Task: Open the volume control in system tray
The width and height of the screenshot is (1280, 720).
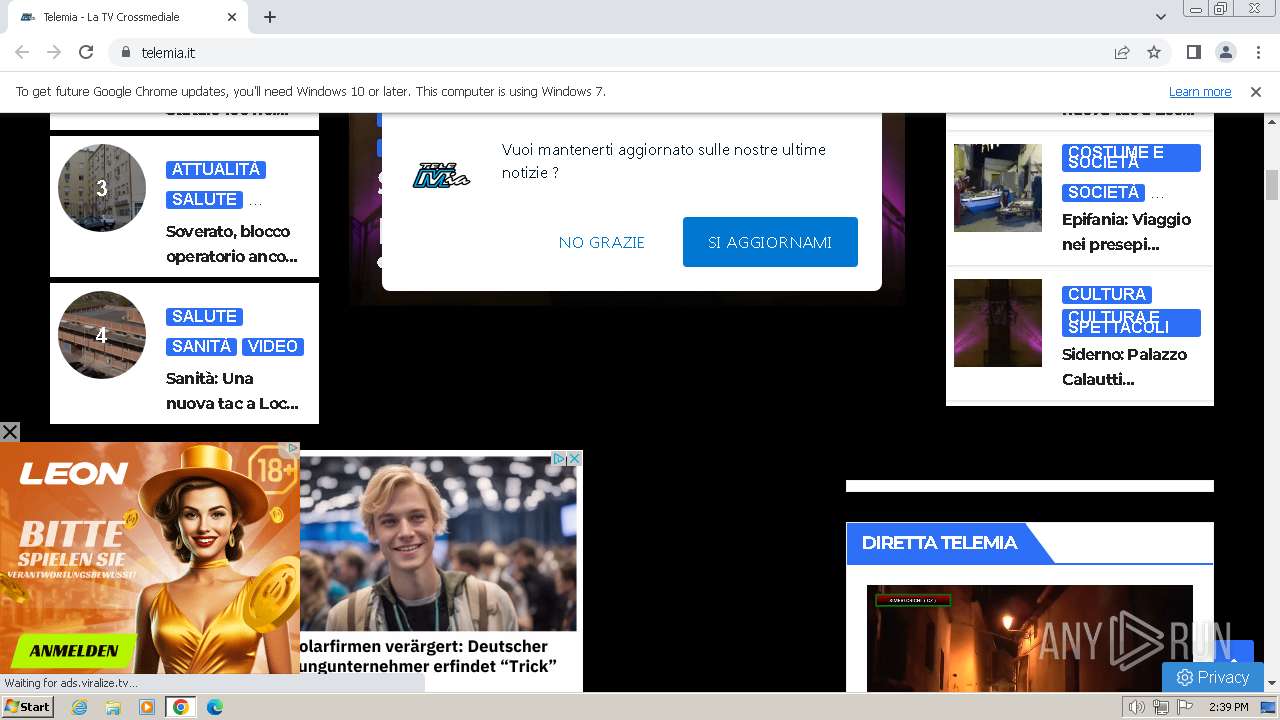Action: pyautogui.click(x=1137, y=707)
